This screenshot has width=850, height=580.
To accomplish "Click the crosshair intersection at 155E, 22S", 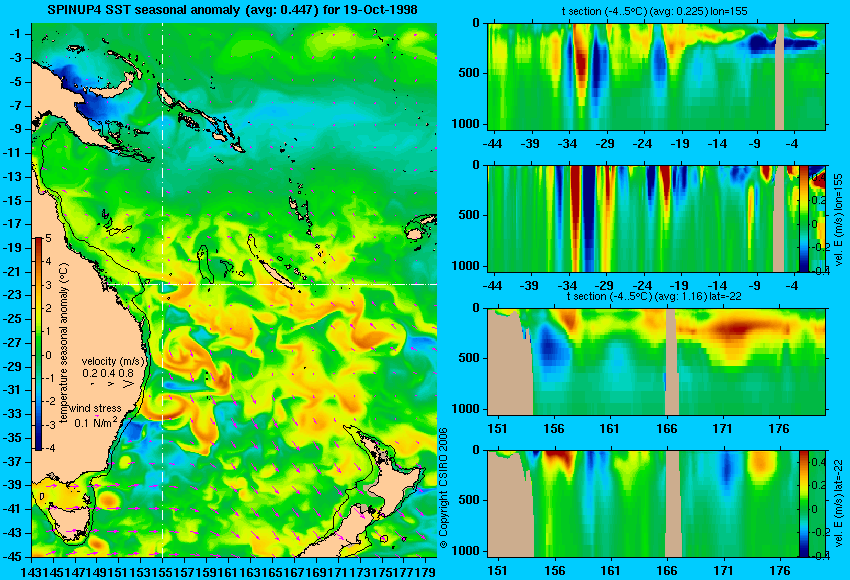I will click(x=163, y=284).
